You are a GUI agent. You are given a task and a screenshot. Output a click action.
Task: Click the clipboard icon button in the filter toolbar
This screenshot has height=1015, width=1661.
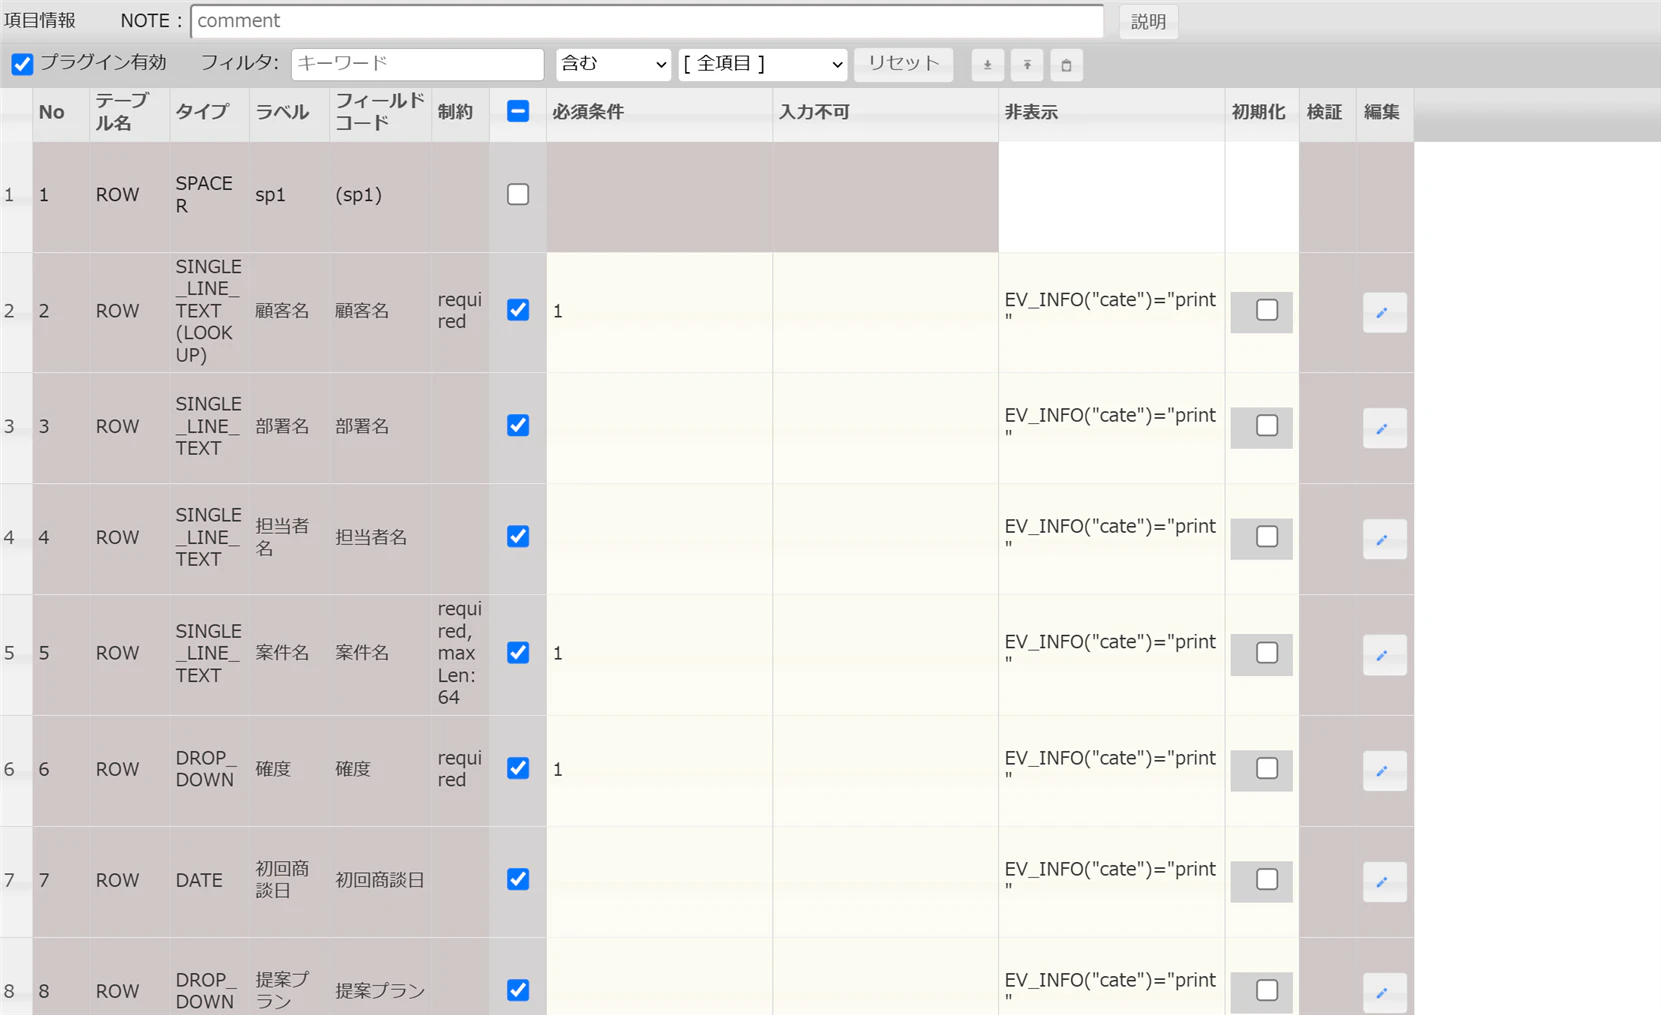pyautogui.click(x=1066, y=65)
